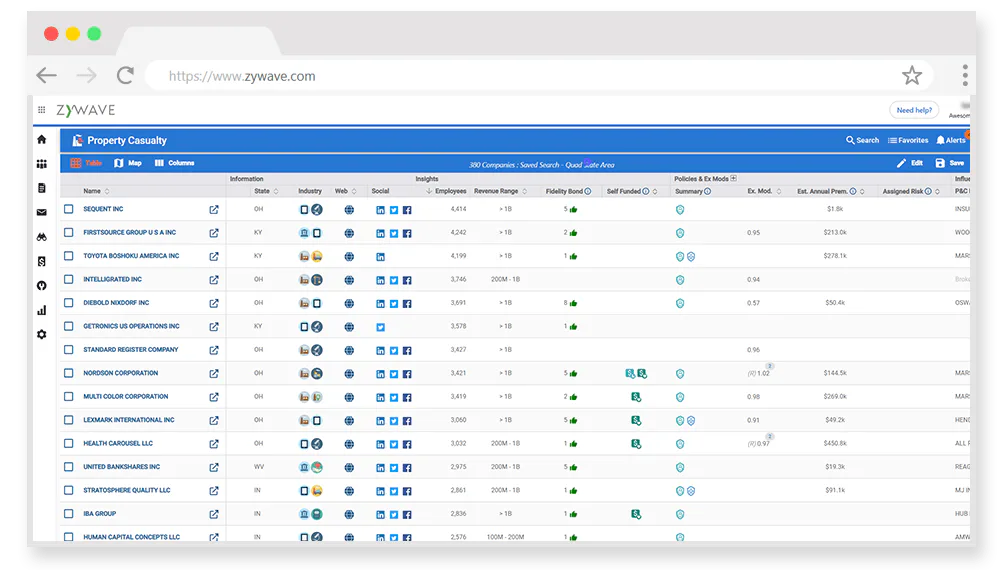Reload the page in the browser

click(125, 76)
